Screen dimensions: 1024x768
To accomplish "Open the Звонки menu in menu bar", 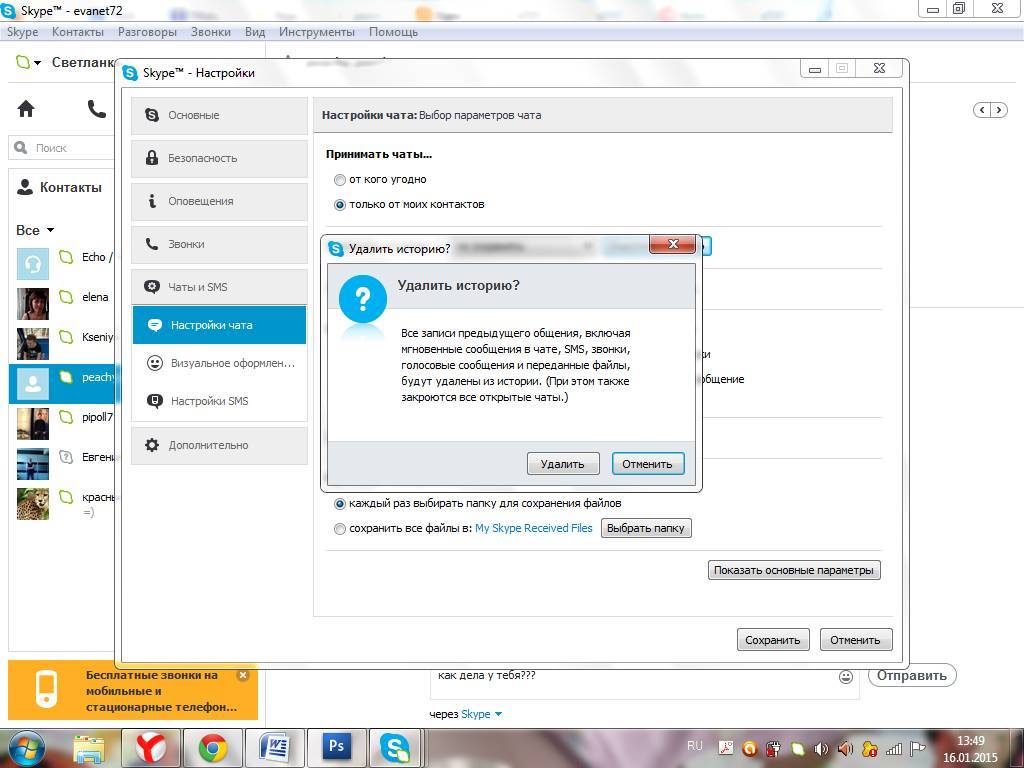I will (211, 32).
